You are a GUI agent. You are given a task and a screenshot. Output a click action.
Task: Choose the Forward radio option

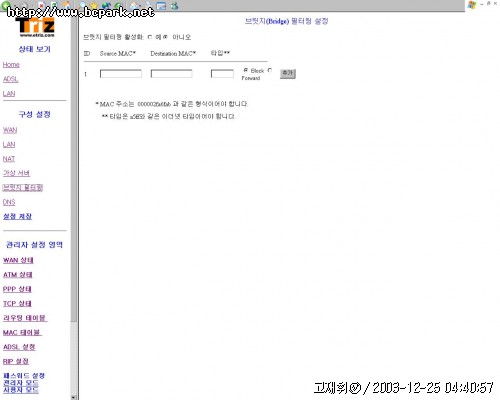click(270, 70)
